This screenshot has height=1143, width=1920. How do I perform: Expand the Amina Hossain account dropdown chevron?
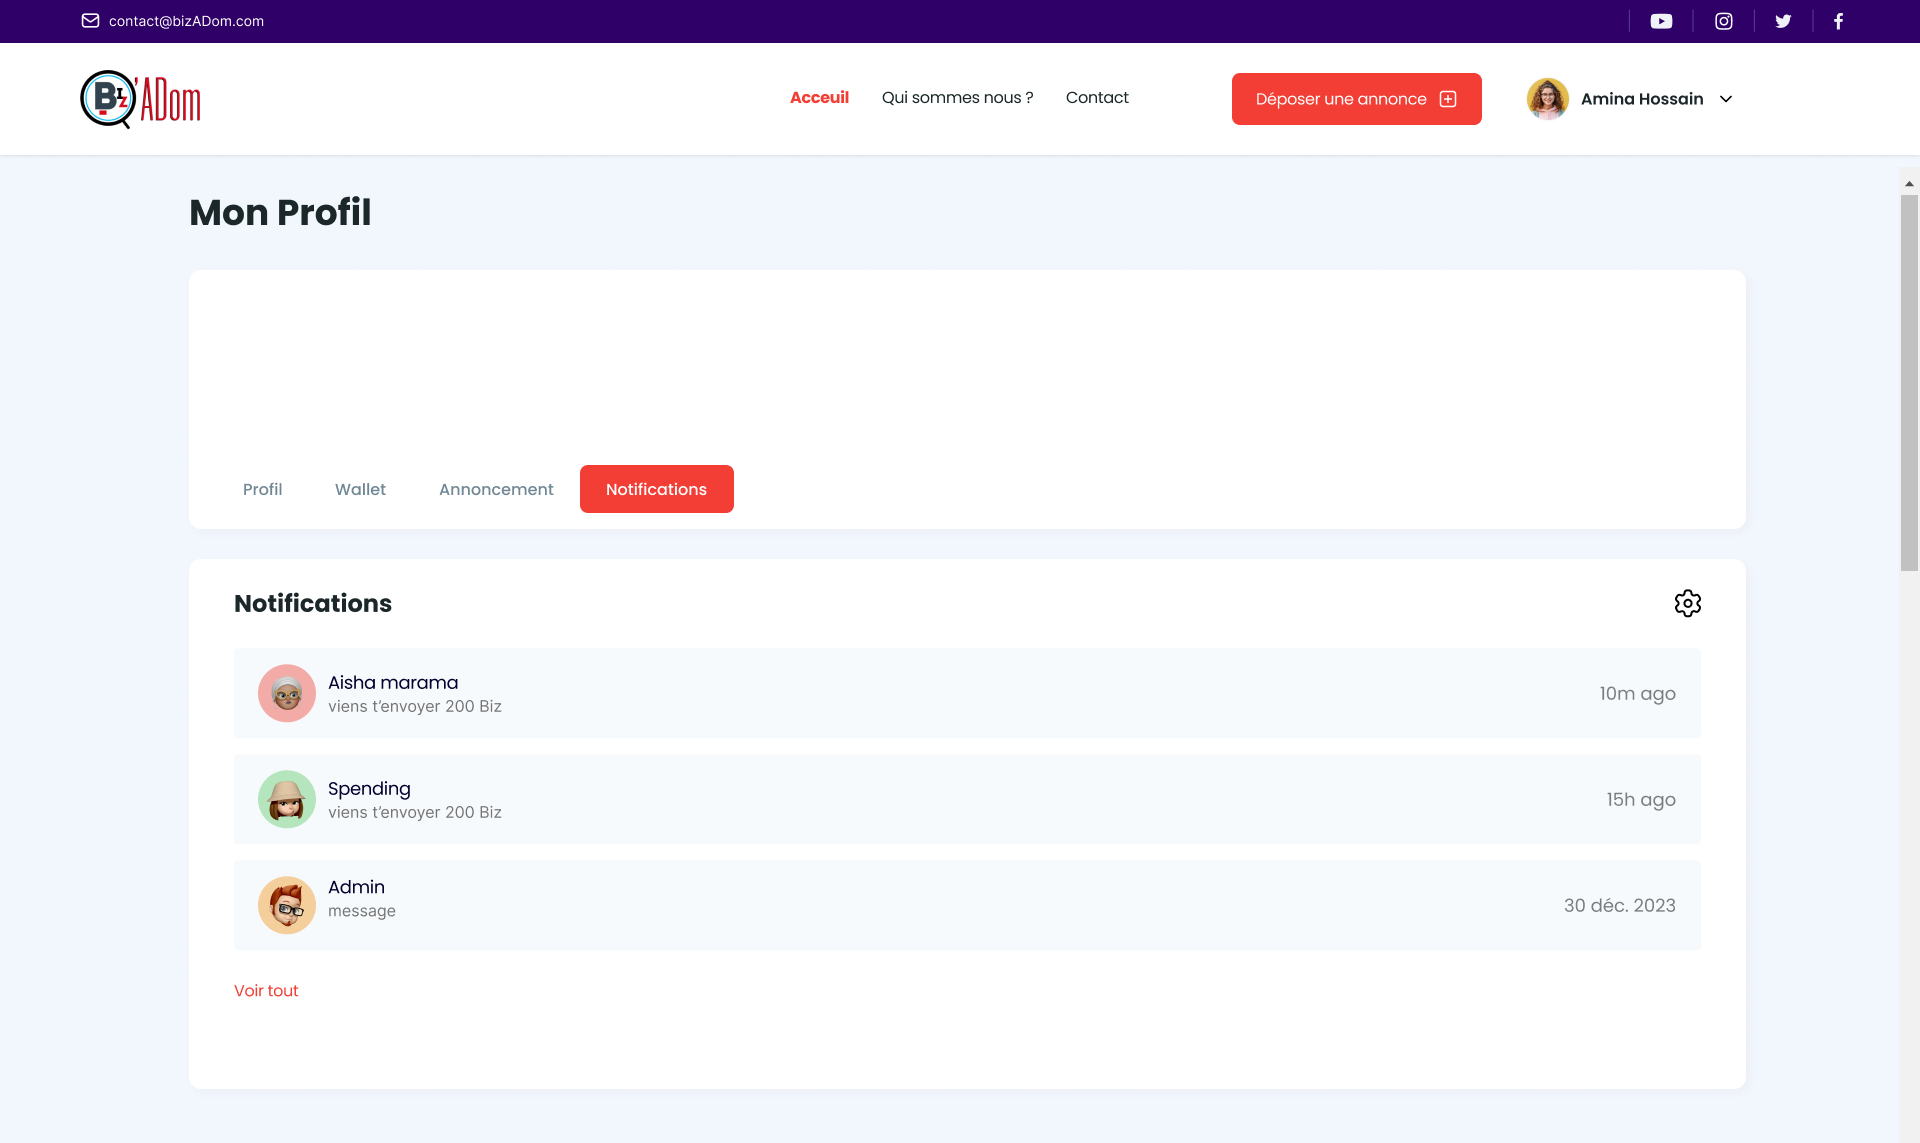tap(1726, 99)
